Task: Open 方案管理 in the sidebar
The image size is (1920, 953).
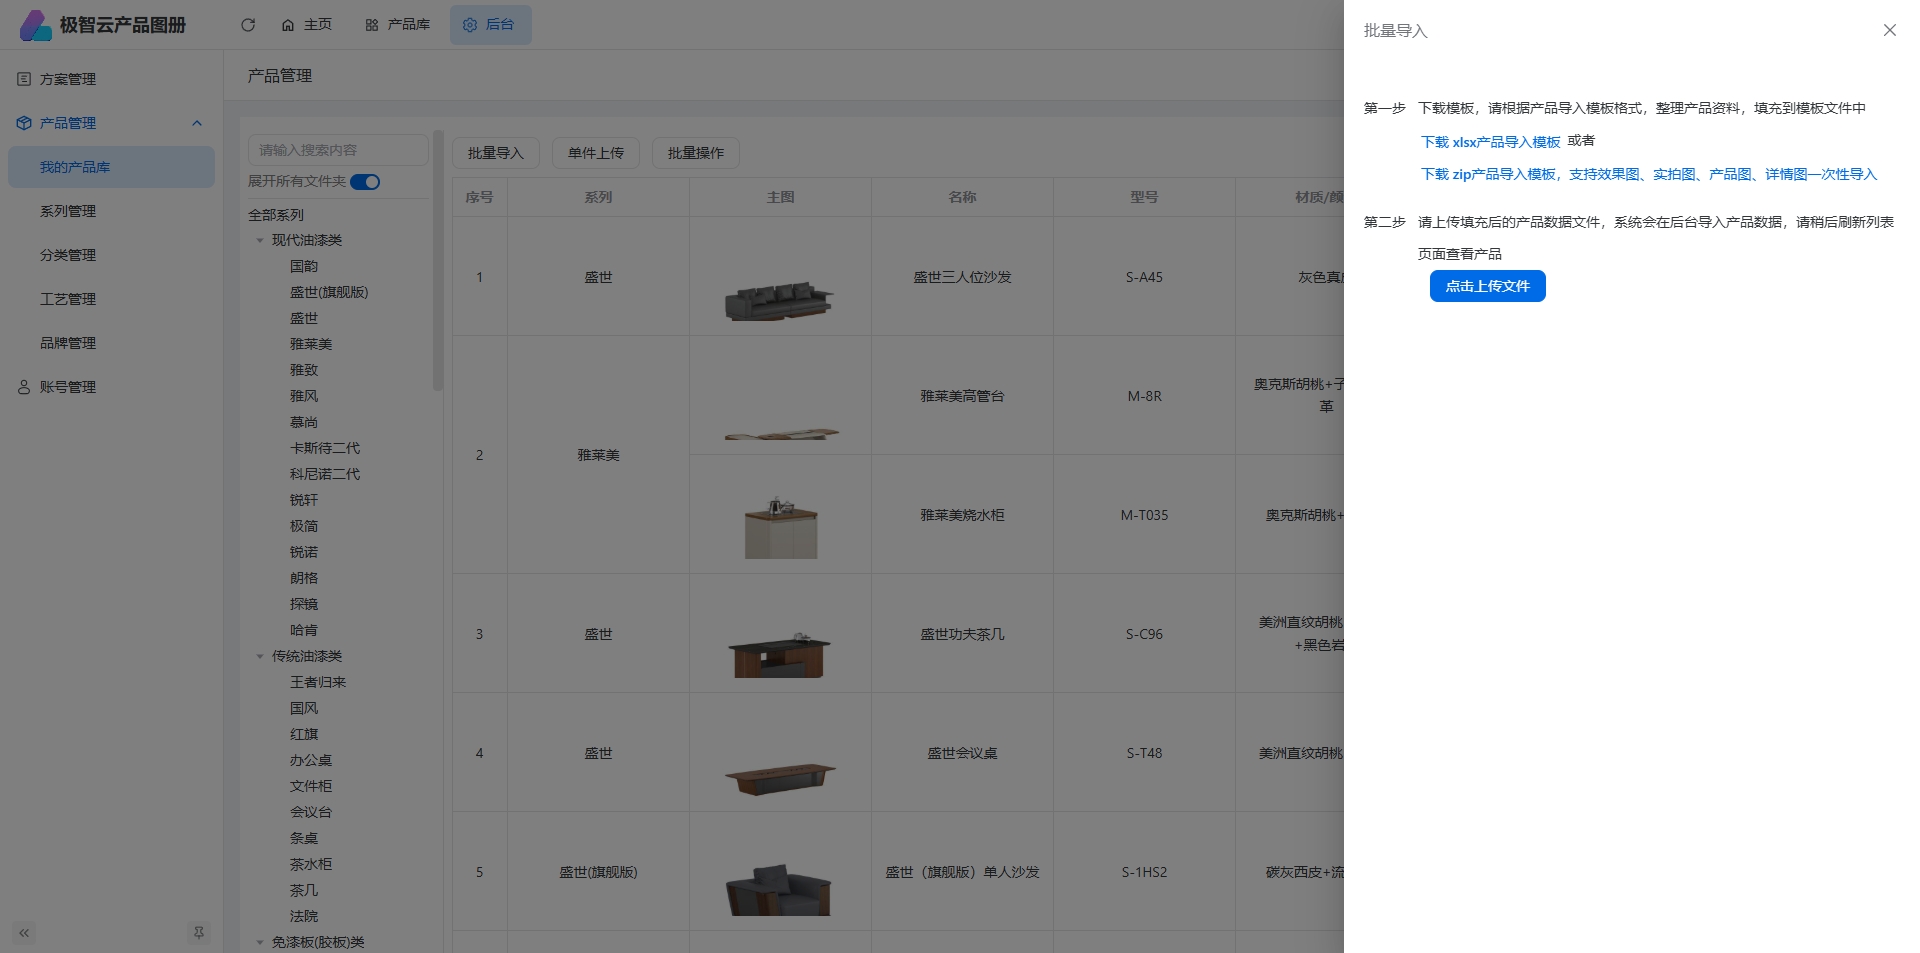Action: click(68, 79)
